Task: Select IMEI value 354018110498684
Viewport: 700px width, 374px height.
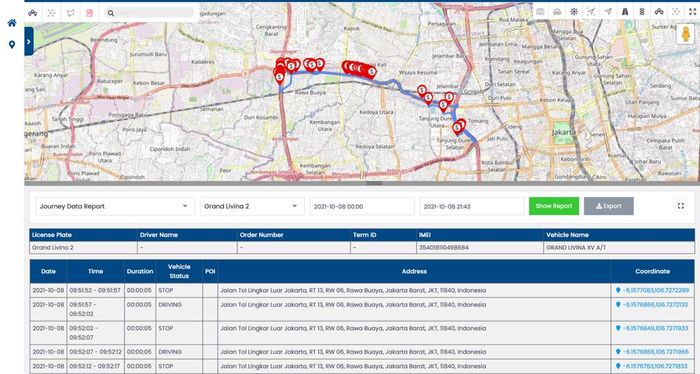Action: pos(444,247)
